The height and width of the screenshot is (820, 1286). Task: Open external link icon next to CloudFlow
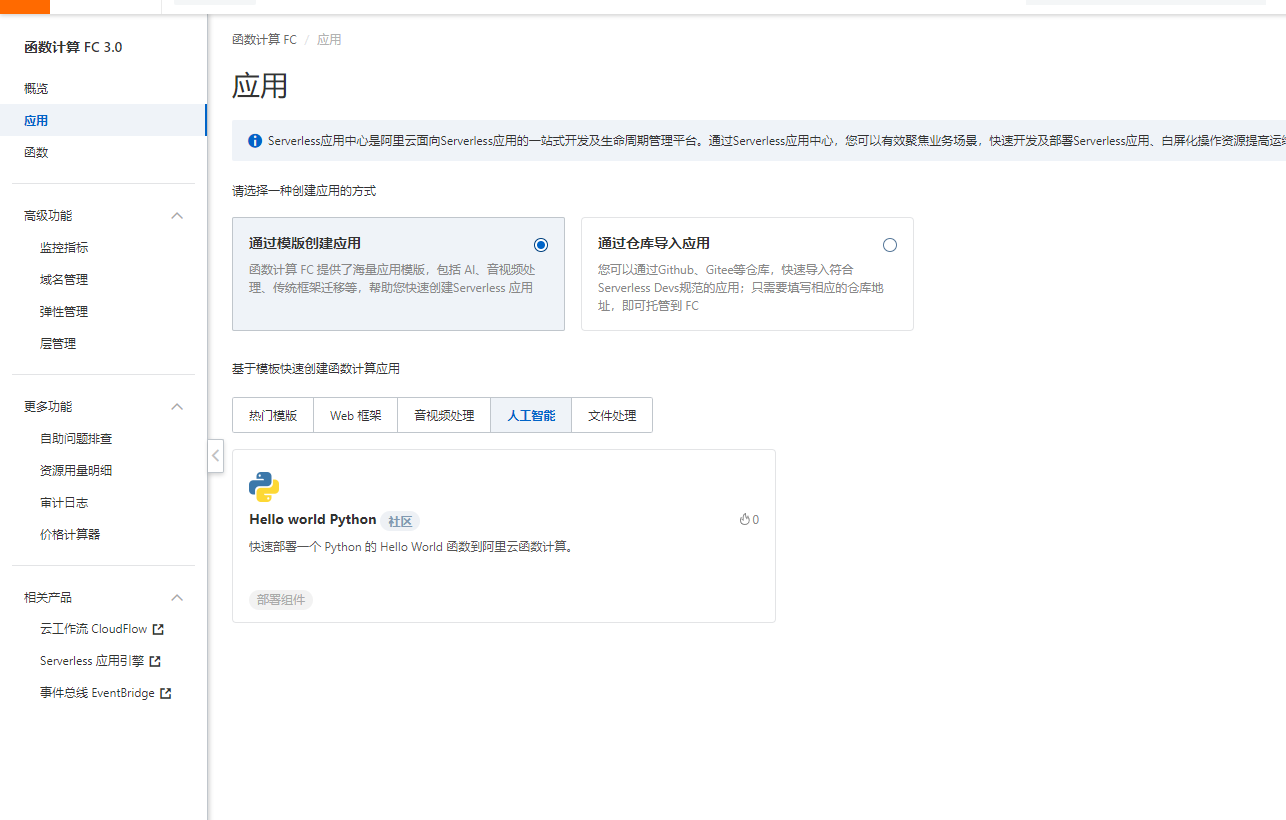158,629
